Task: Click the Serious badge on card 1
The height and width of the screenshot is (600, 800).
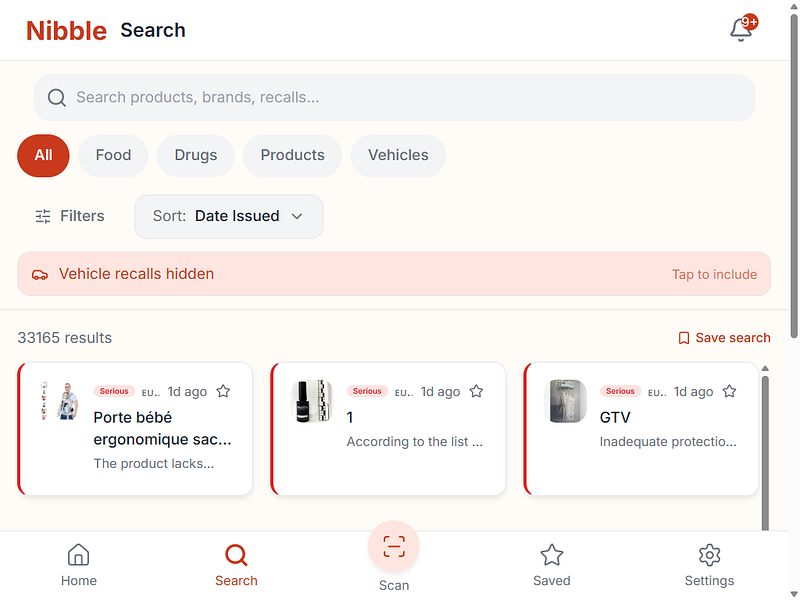Action: coord(367,391)
